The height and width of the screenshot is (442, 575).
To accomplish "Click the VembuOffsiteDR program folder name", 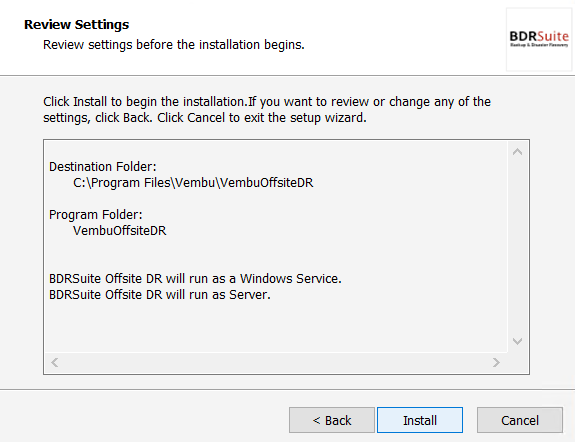I will 120,231.
